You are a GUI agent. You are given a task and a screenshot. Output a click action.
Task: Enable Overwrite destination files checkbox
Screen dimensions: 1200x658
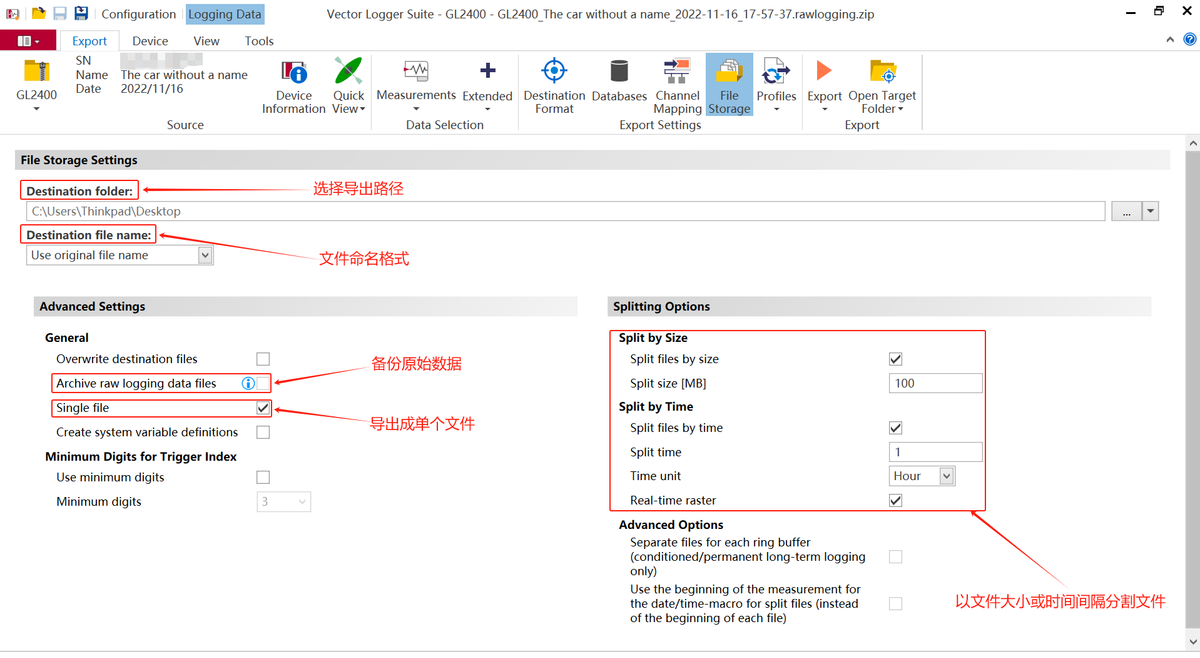tap(263, 359)
